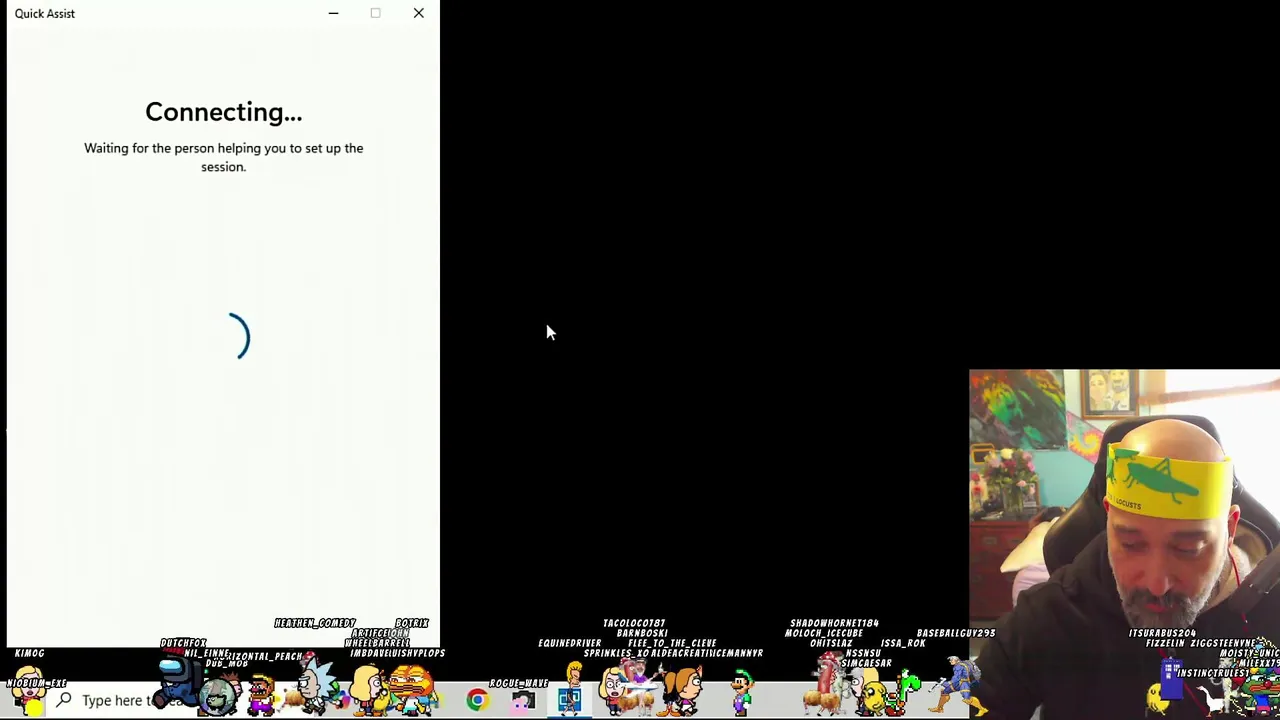
Task: Click the "Connecting..." heading text
Action: coord(223,112)
